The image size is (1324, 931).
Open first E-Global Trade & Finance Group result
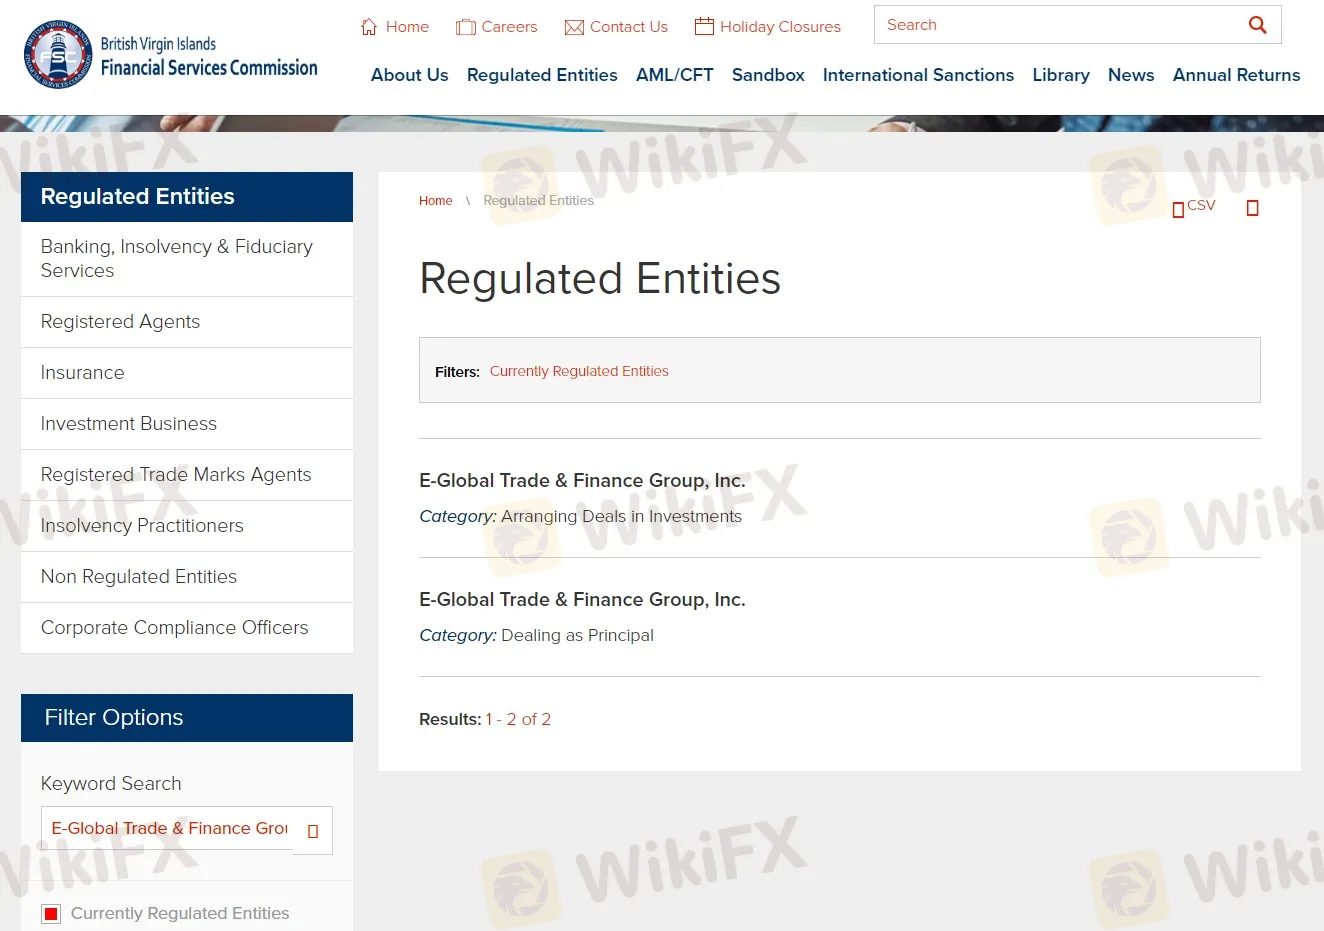coord(582,481)
